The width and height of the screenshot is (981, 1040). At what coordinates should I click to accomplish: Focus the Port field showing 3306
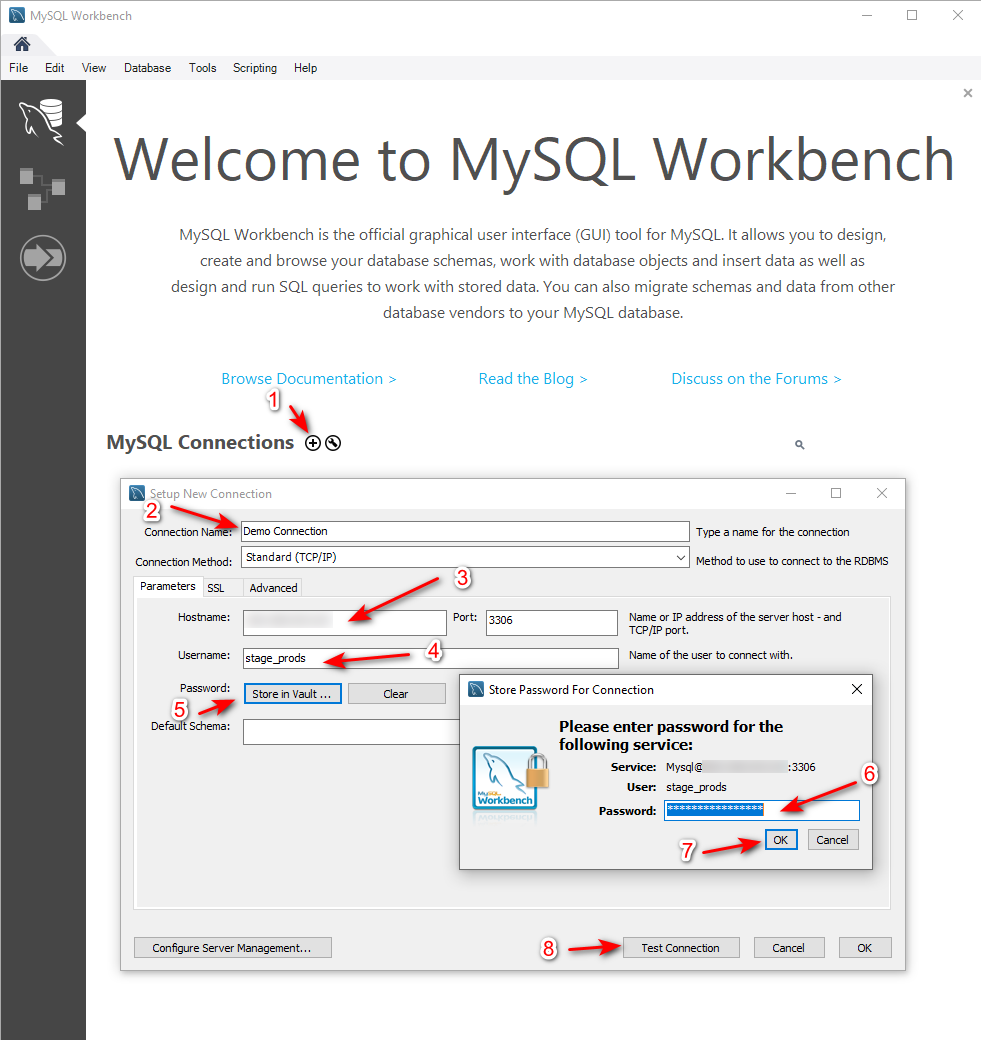point(551,622)
